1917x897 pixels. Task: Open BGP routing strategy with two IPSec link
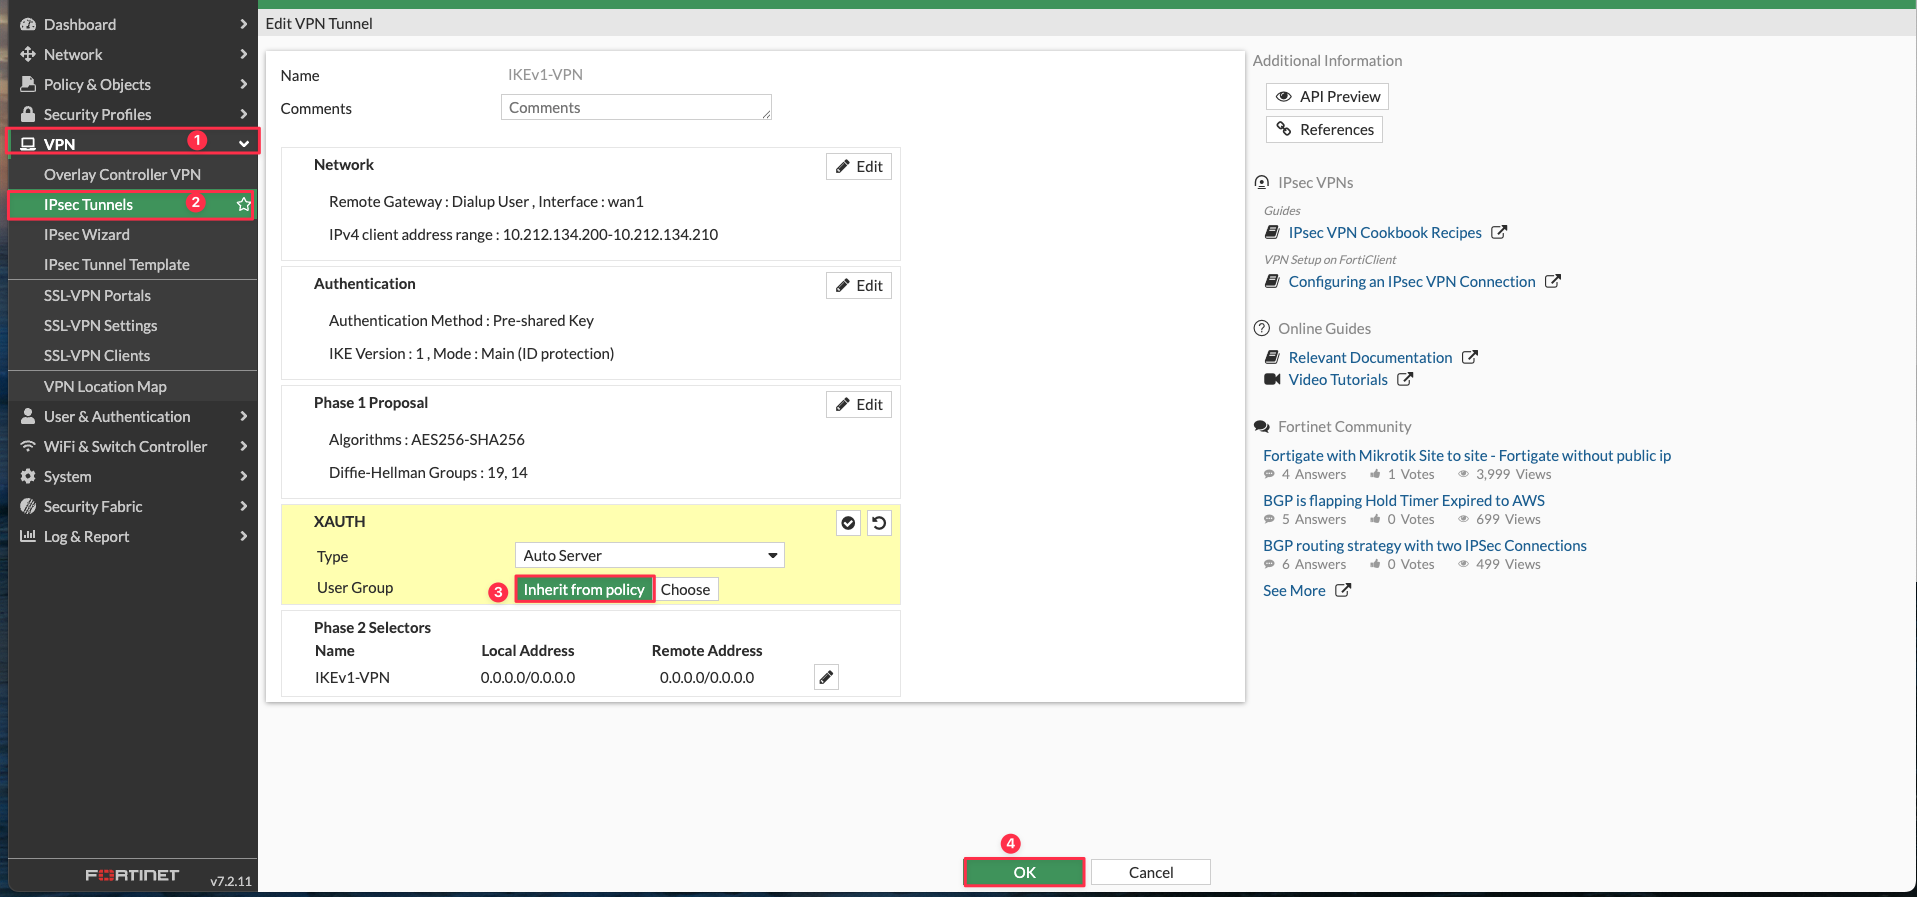pos(1425,545)
